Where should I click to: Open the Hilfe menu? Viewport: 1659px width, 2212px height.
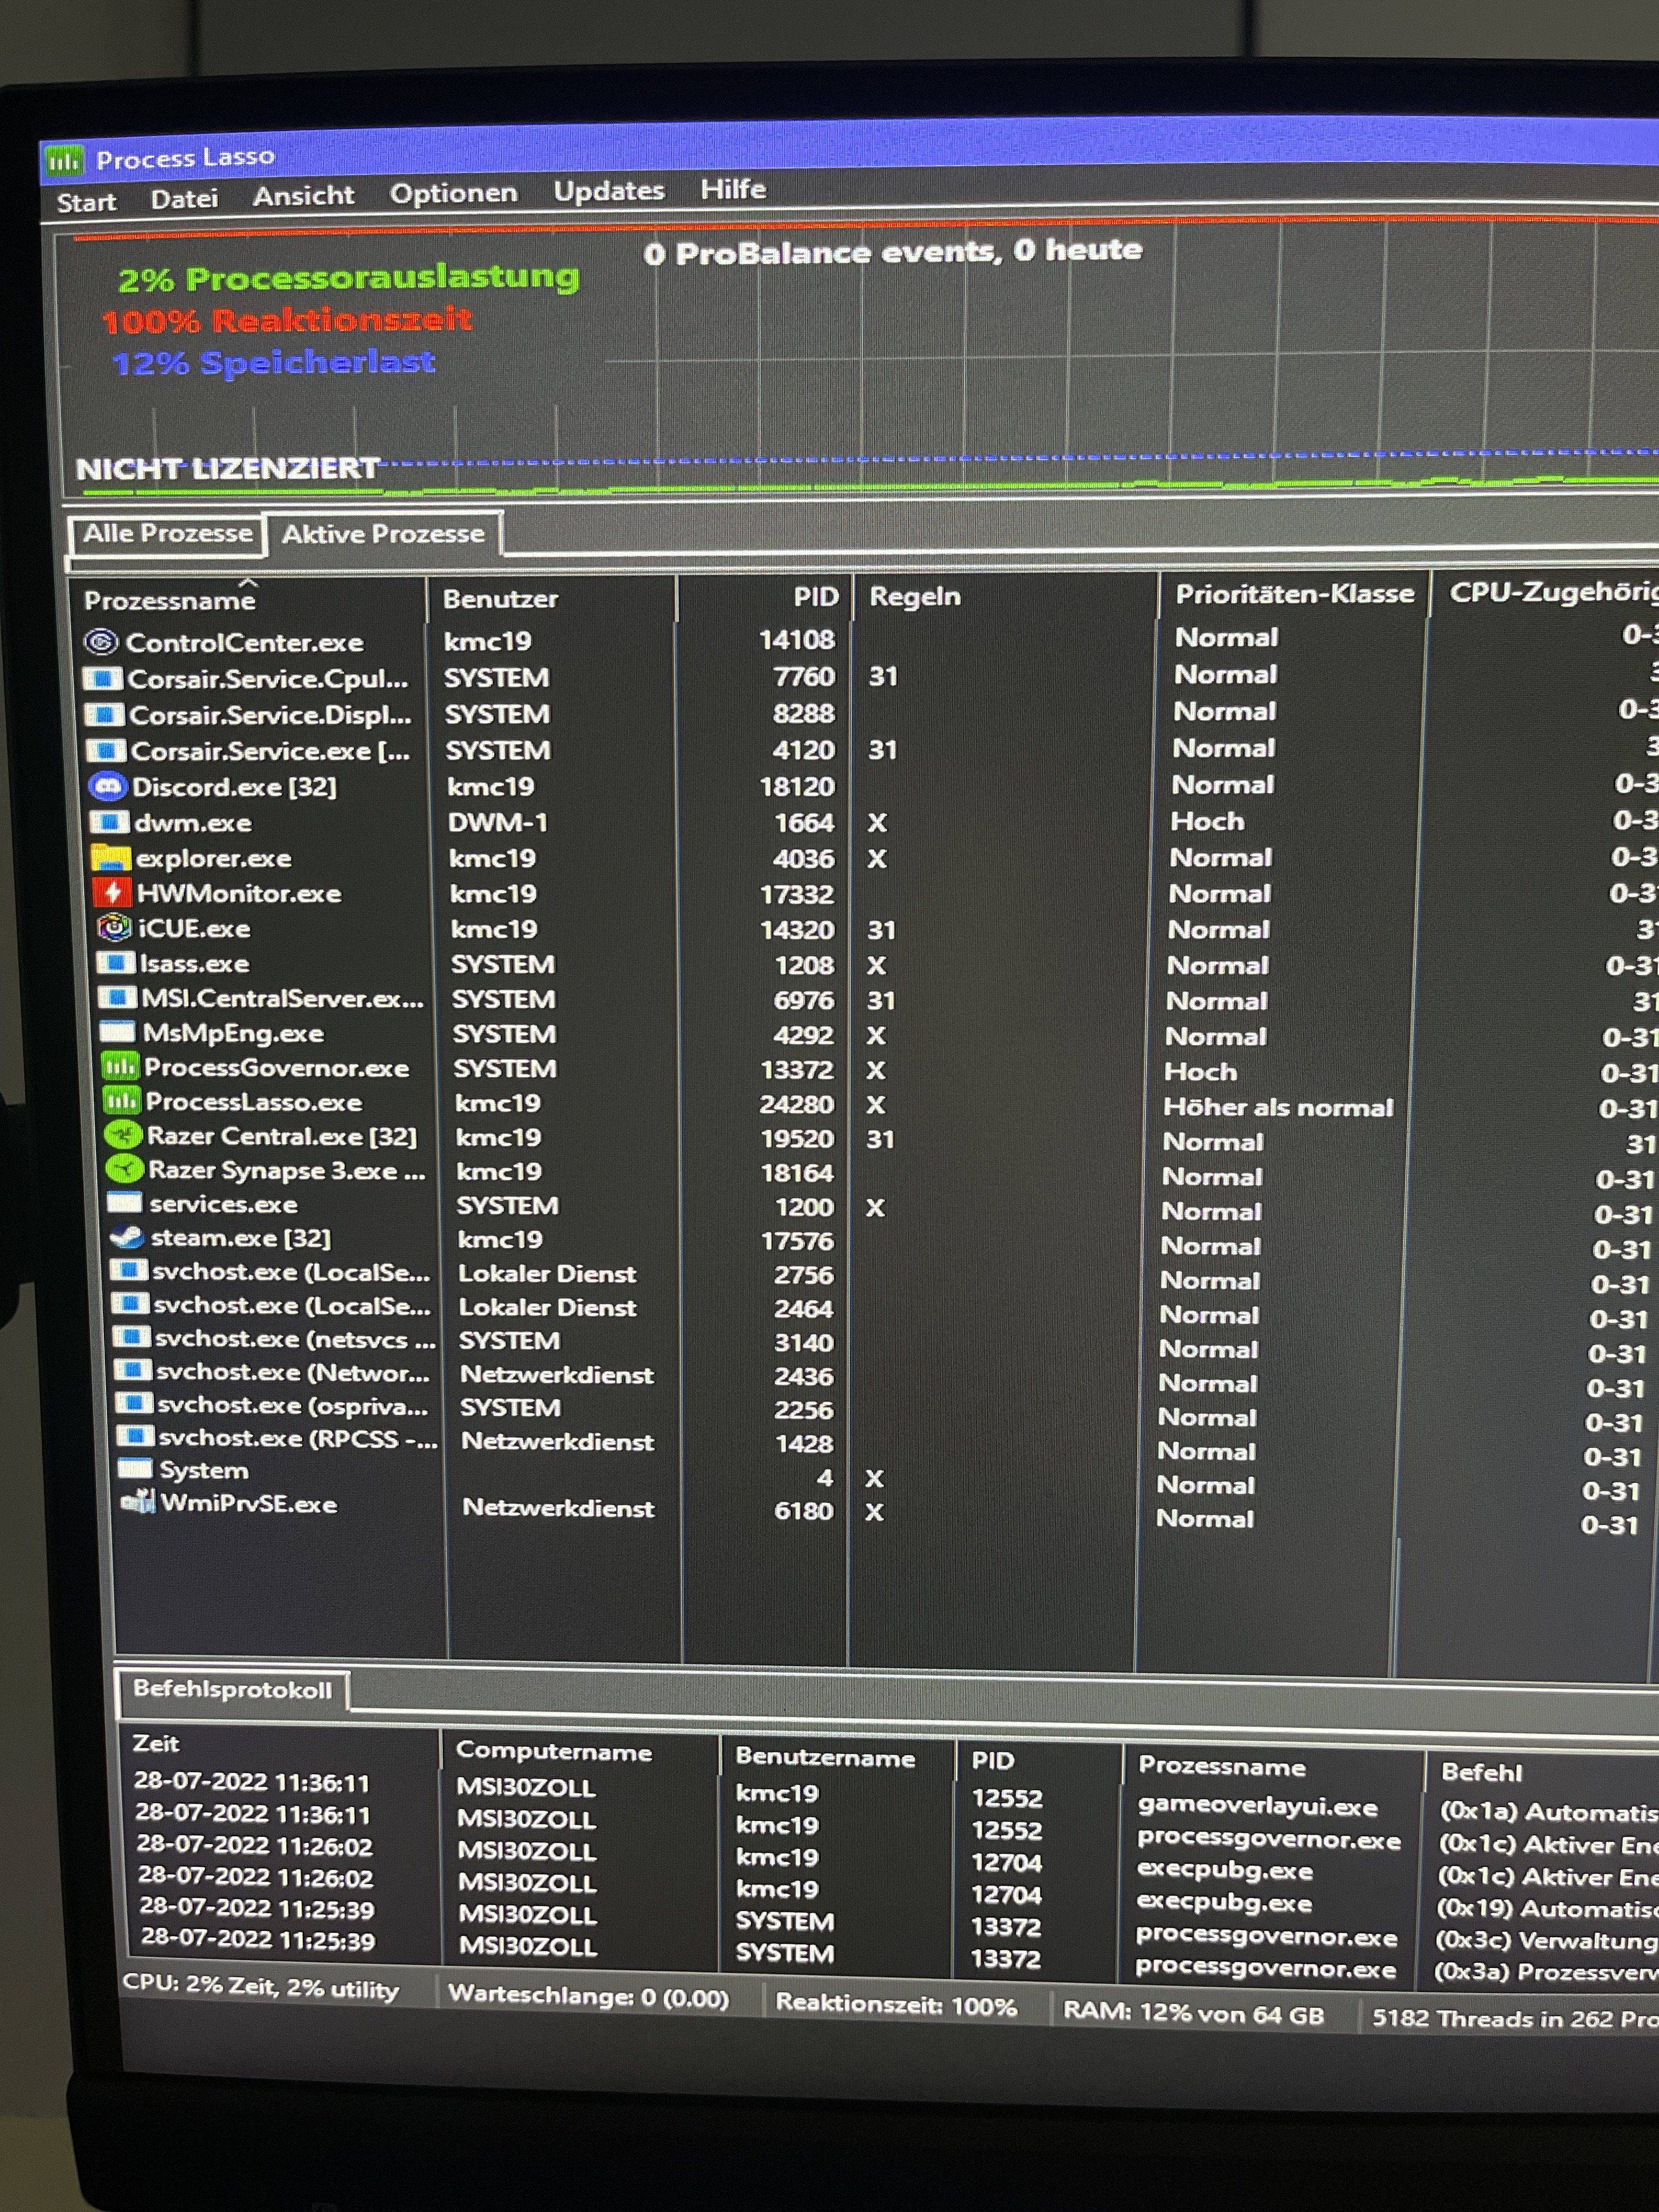[733, 189]
